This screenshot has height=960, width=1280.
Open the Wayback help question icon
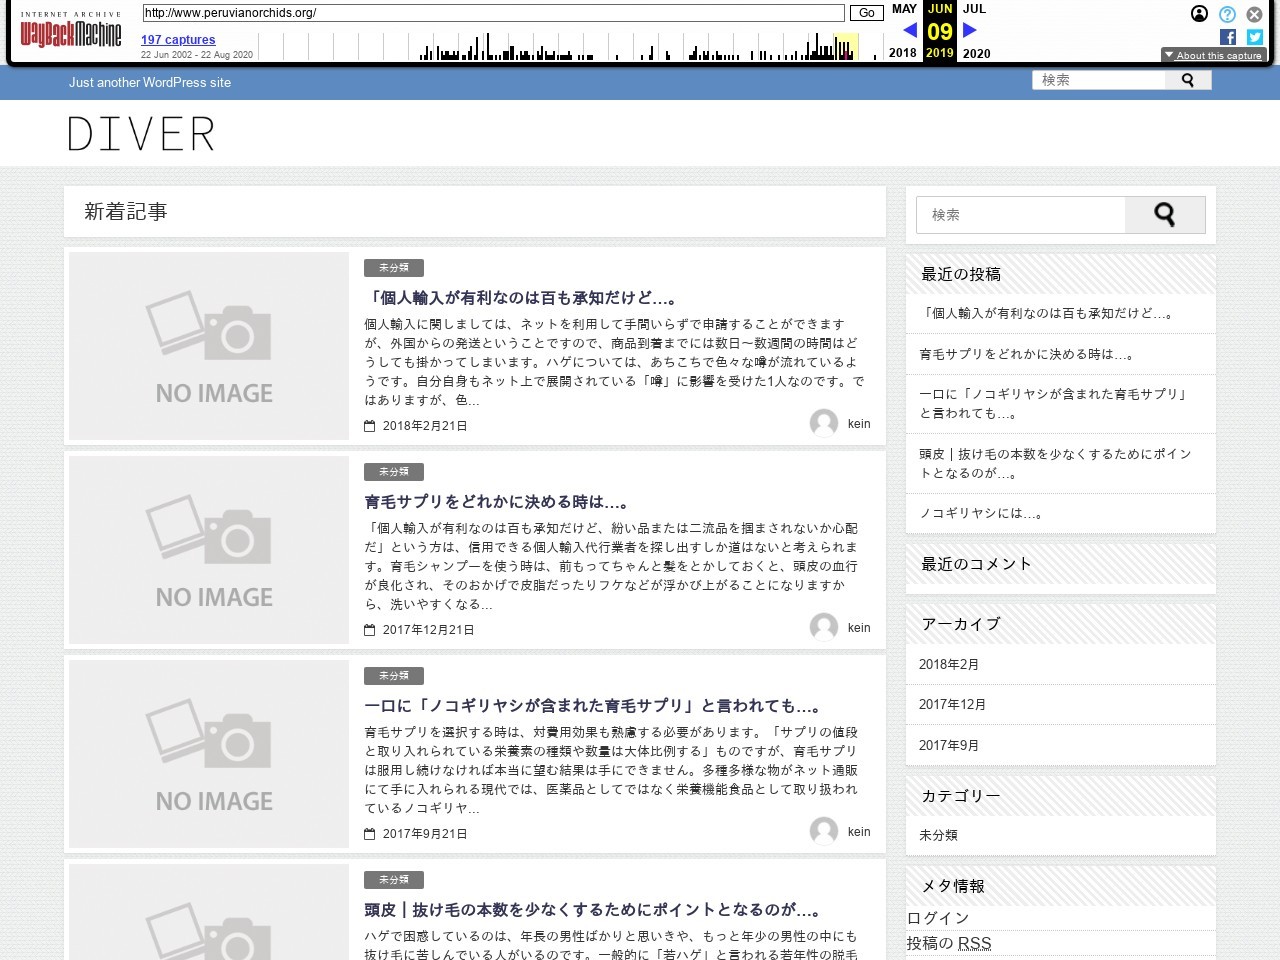1227,14
